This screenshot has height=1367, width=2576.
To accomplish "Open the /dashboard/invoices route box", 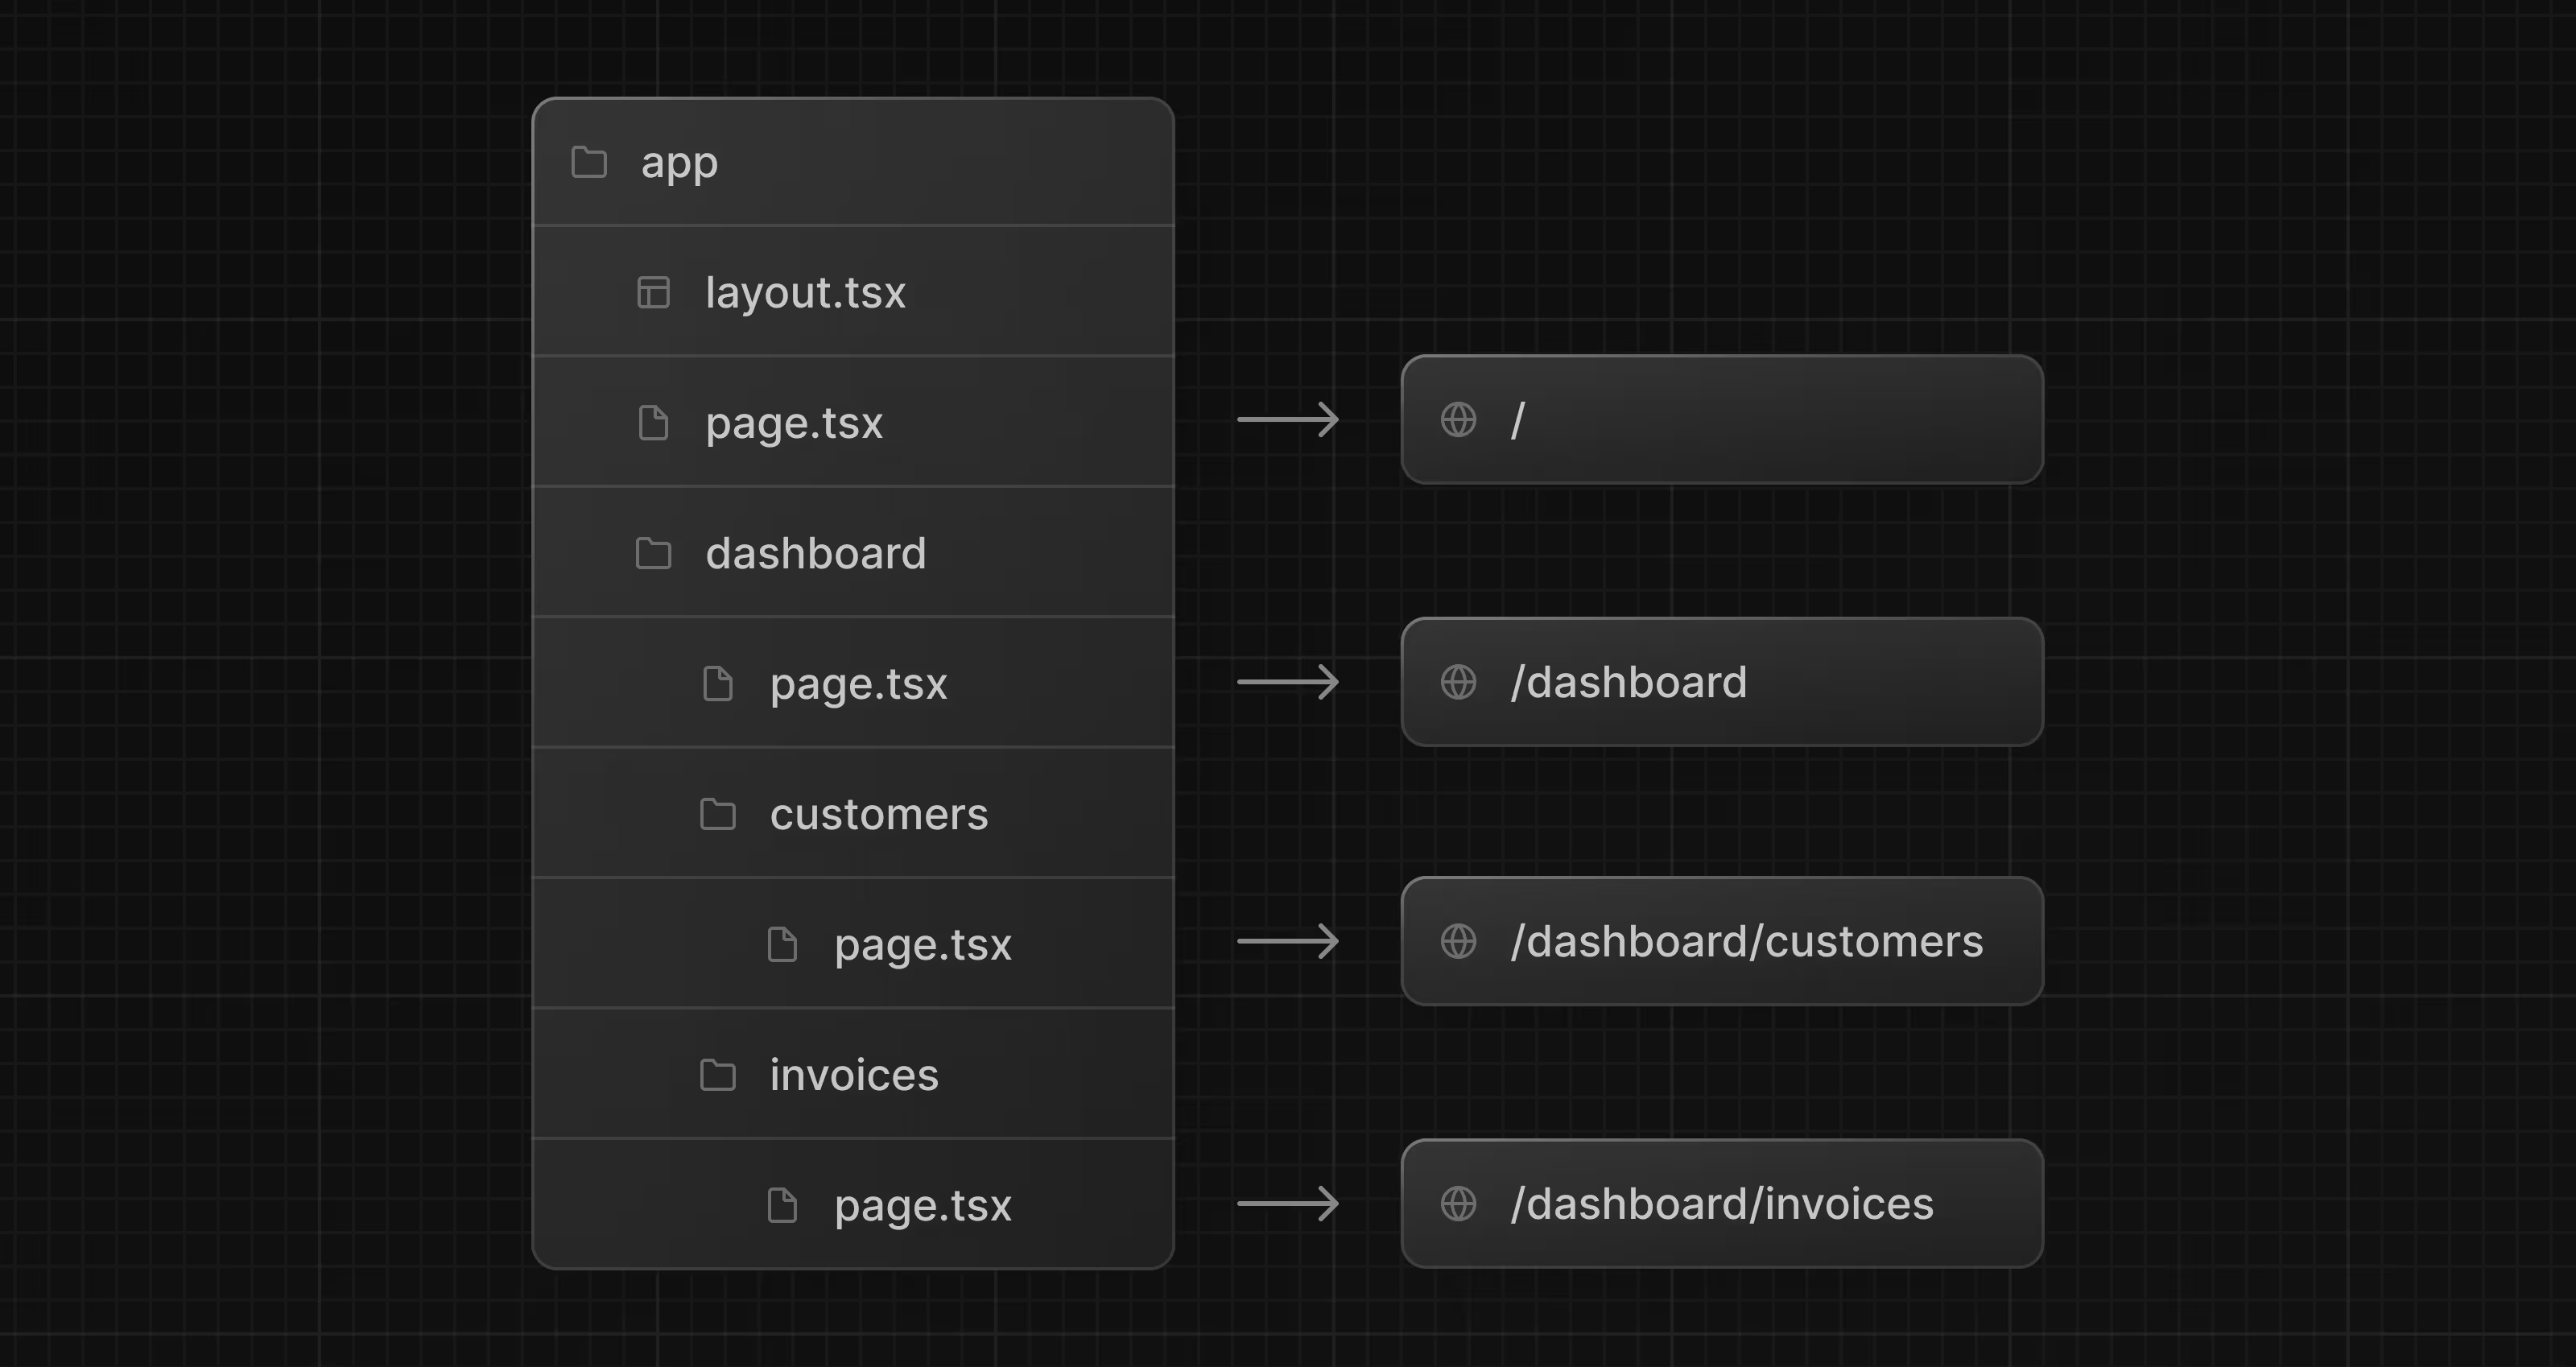I will [1721, 1203].
